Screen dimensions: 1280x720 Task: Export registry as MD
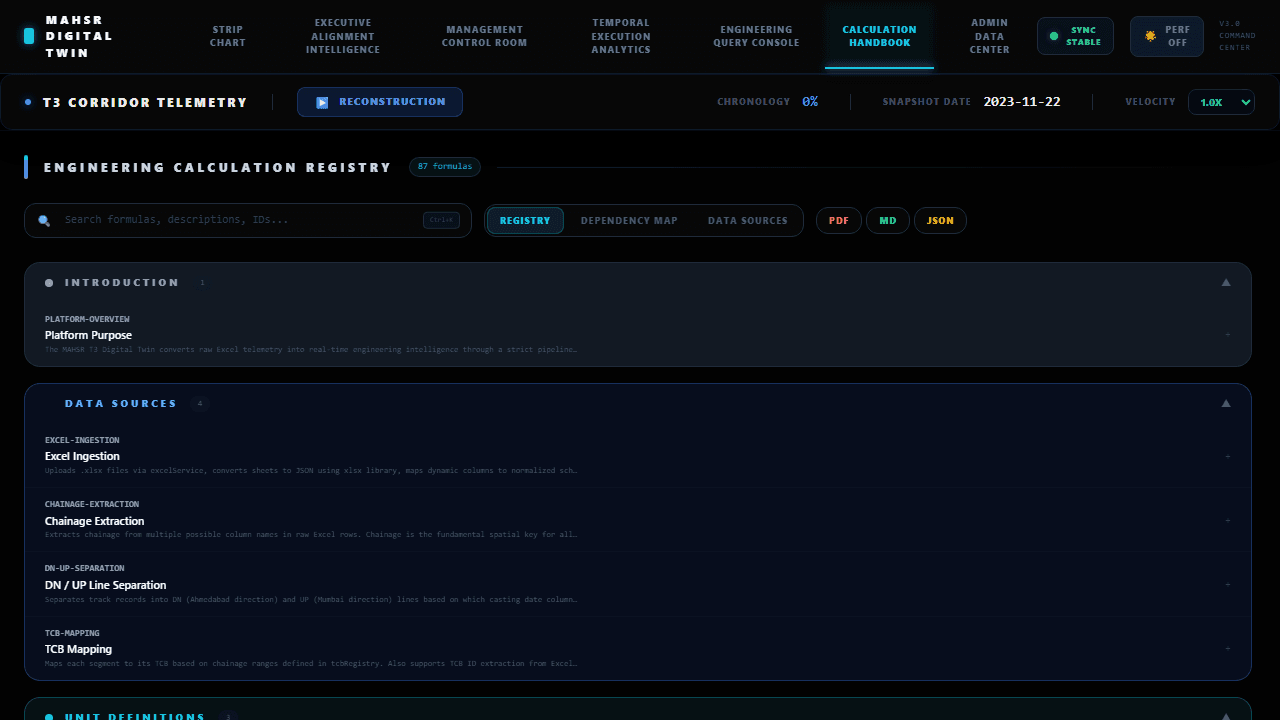click(x=888, y=221)
